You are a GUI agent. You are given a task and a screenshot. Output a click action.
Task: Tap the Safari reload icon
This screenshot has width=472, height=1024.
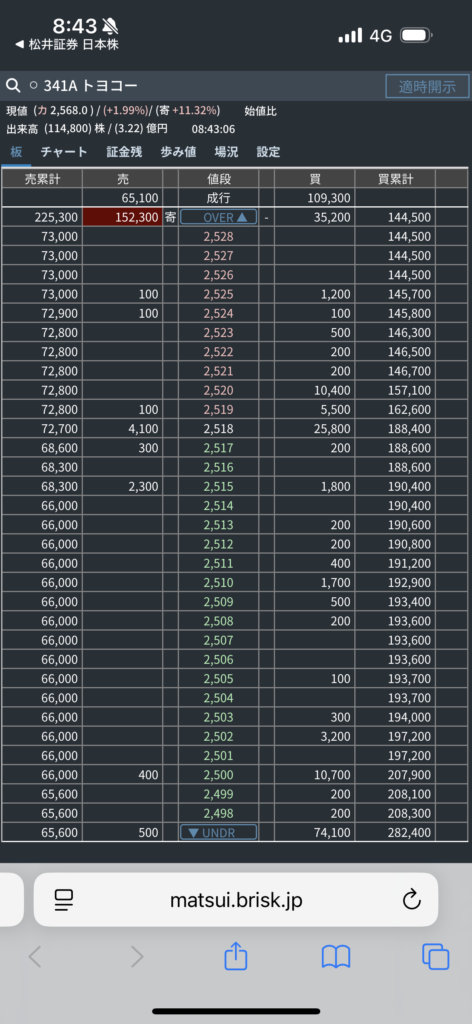[411, 901]
